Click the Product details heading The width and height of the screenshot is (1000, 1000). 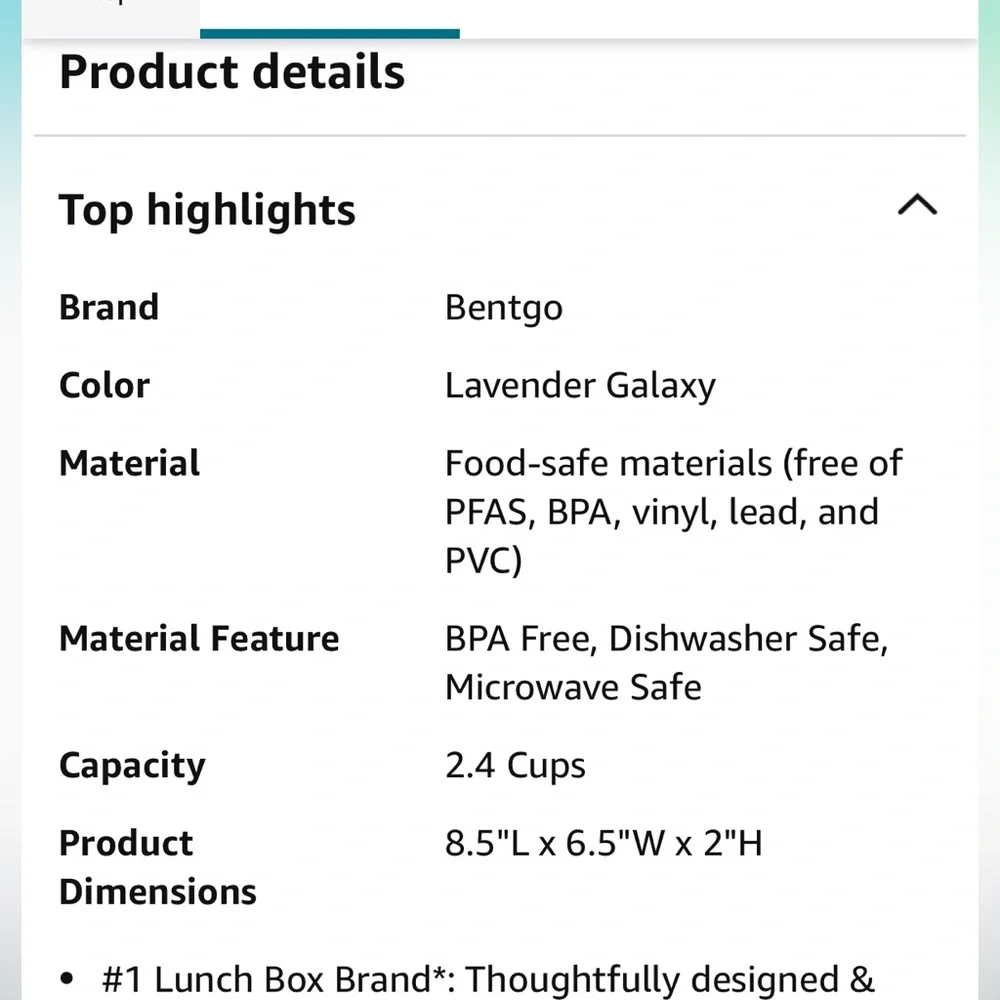[x=232, y=71]
